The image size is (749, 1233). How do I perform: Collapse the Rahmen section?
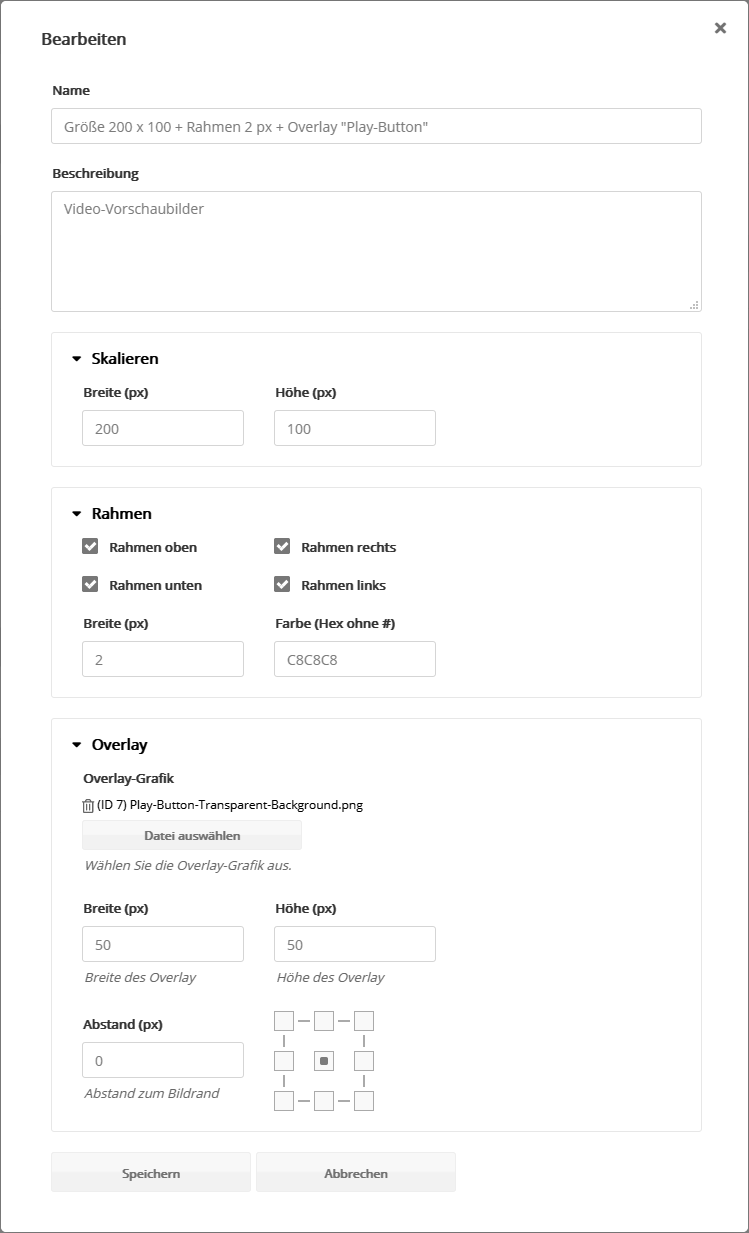click(x=77, y=514)
